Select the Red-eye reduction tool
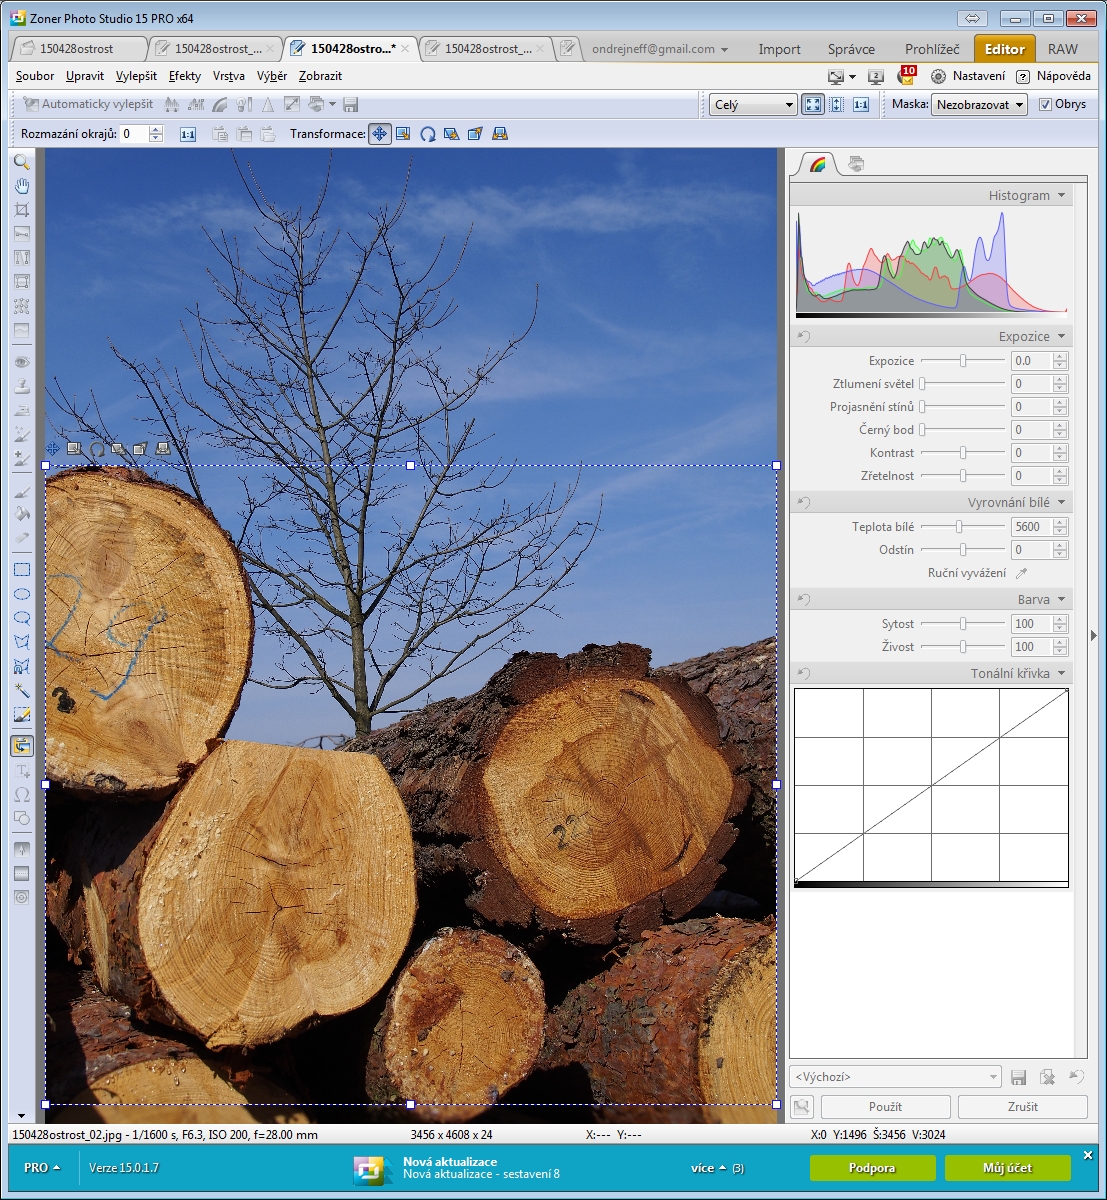 point(22,362)
